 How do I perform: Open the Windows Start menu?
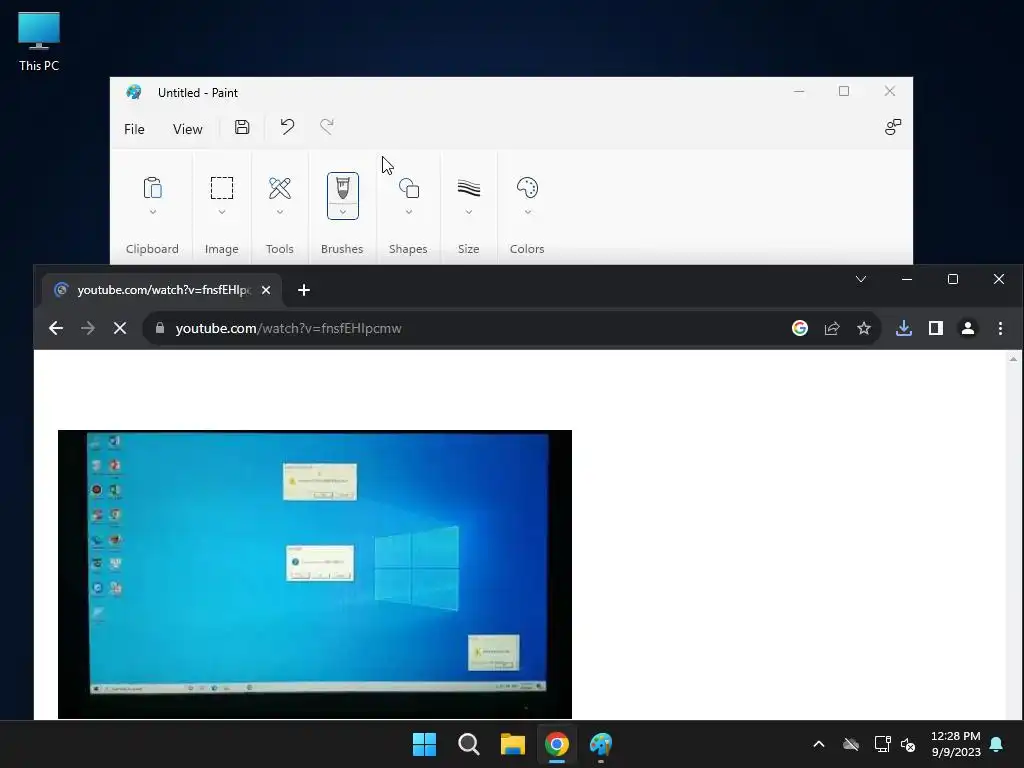[x=424, y=744]
